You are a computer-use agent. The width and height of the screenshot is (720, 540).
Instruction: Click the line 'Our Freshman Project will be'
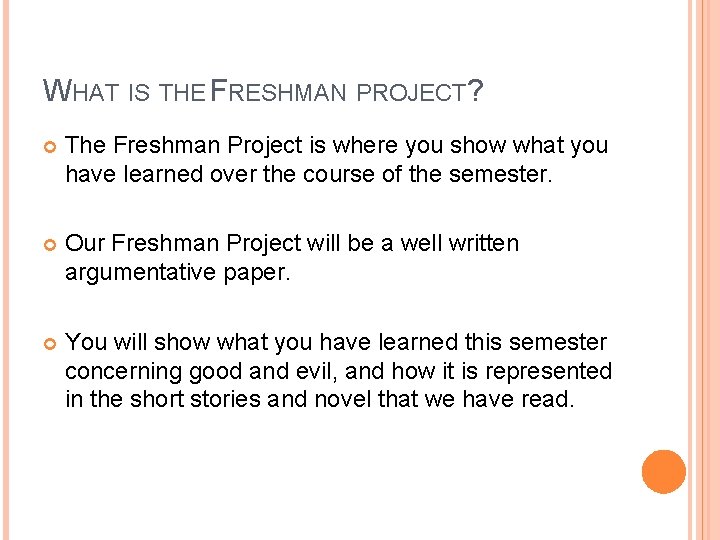click(292, 244)
